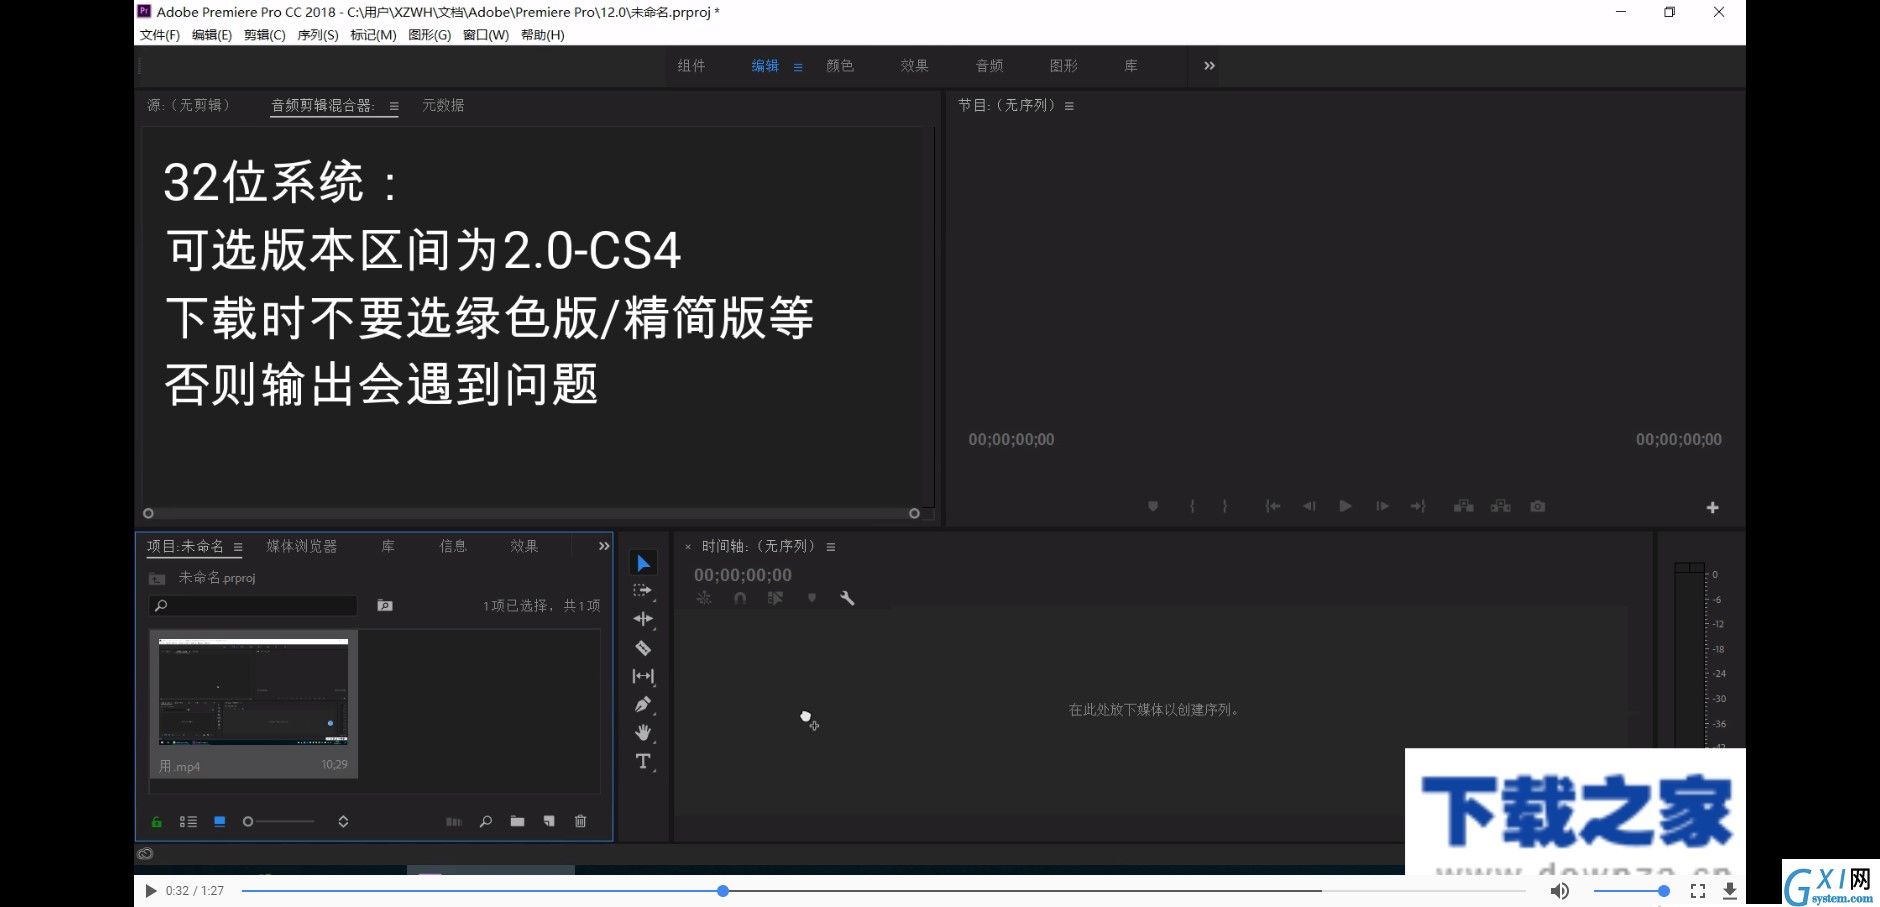1880x907 pixels.
Task: Open the sort icons menu in project panel
Action: (343, 822)
